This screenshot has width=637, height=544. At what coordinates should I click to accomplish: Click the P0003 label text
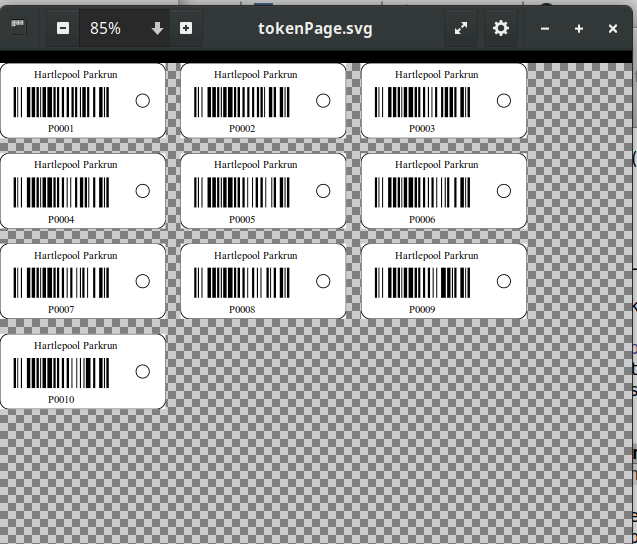pyautogui.click(x=422, y=128)
